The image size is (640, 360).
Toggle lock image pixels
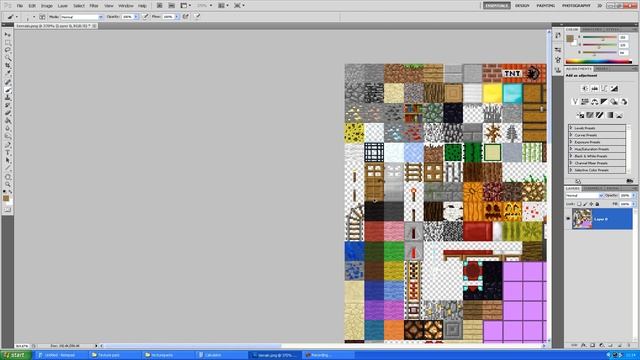[585, 204]
